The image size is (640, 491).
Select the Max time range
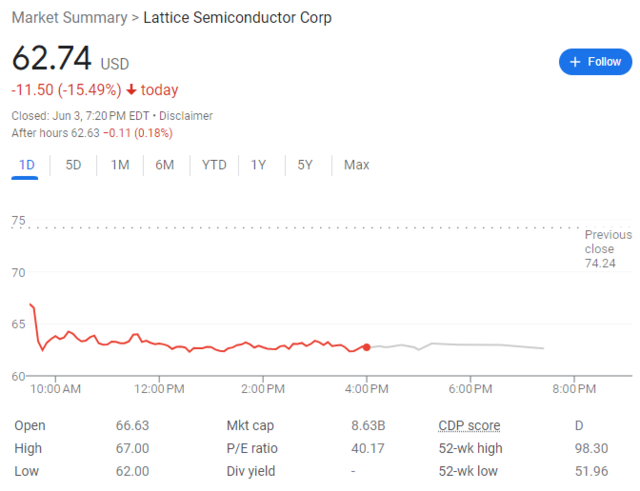[357, 165]
